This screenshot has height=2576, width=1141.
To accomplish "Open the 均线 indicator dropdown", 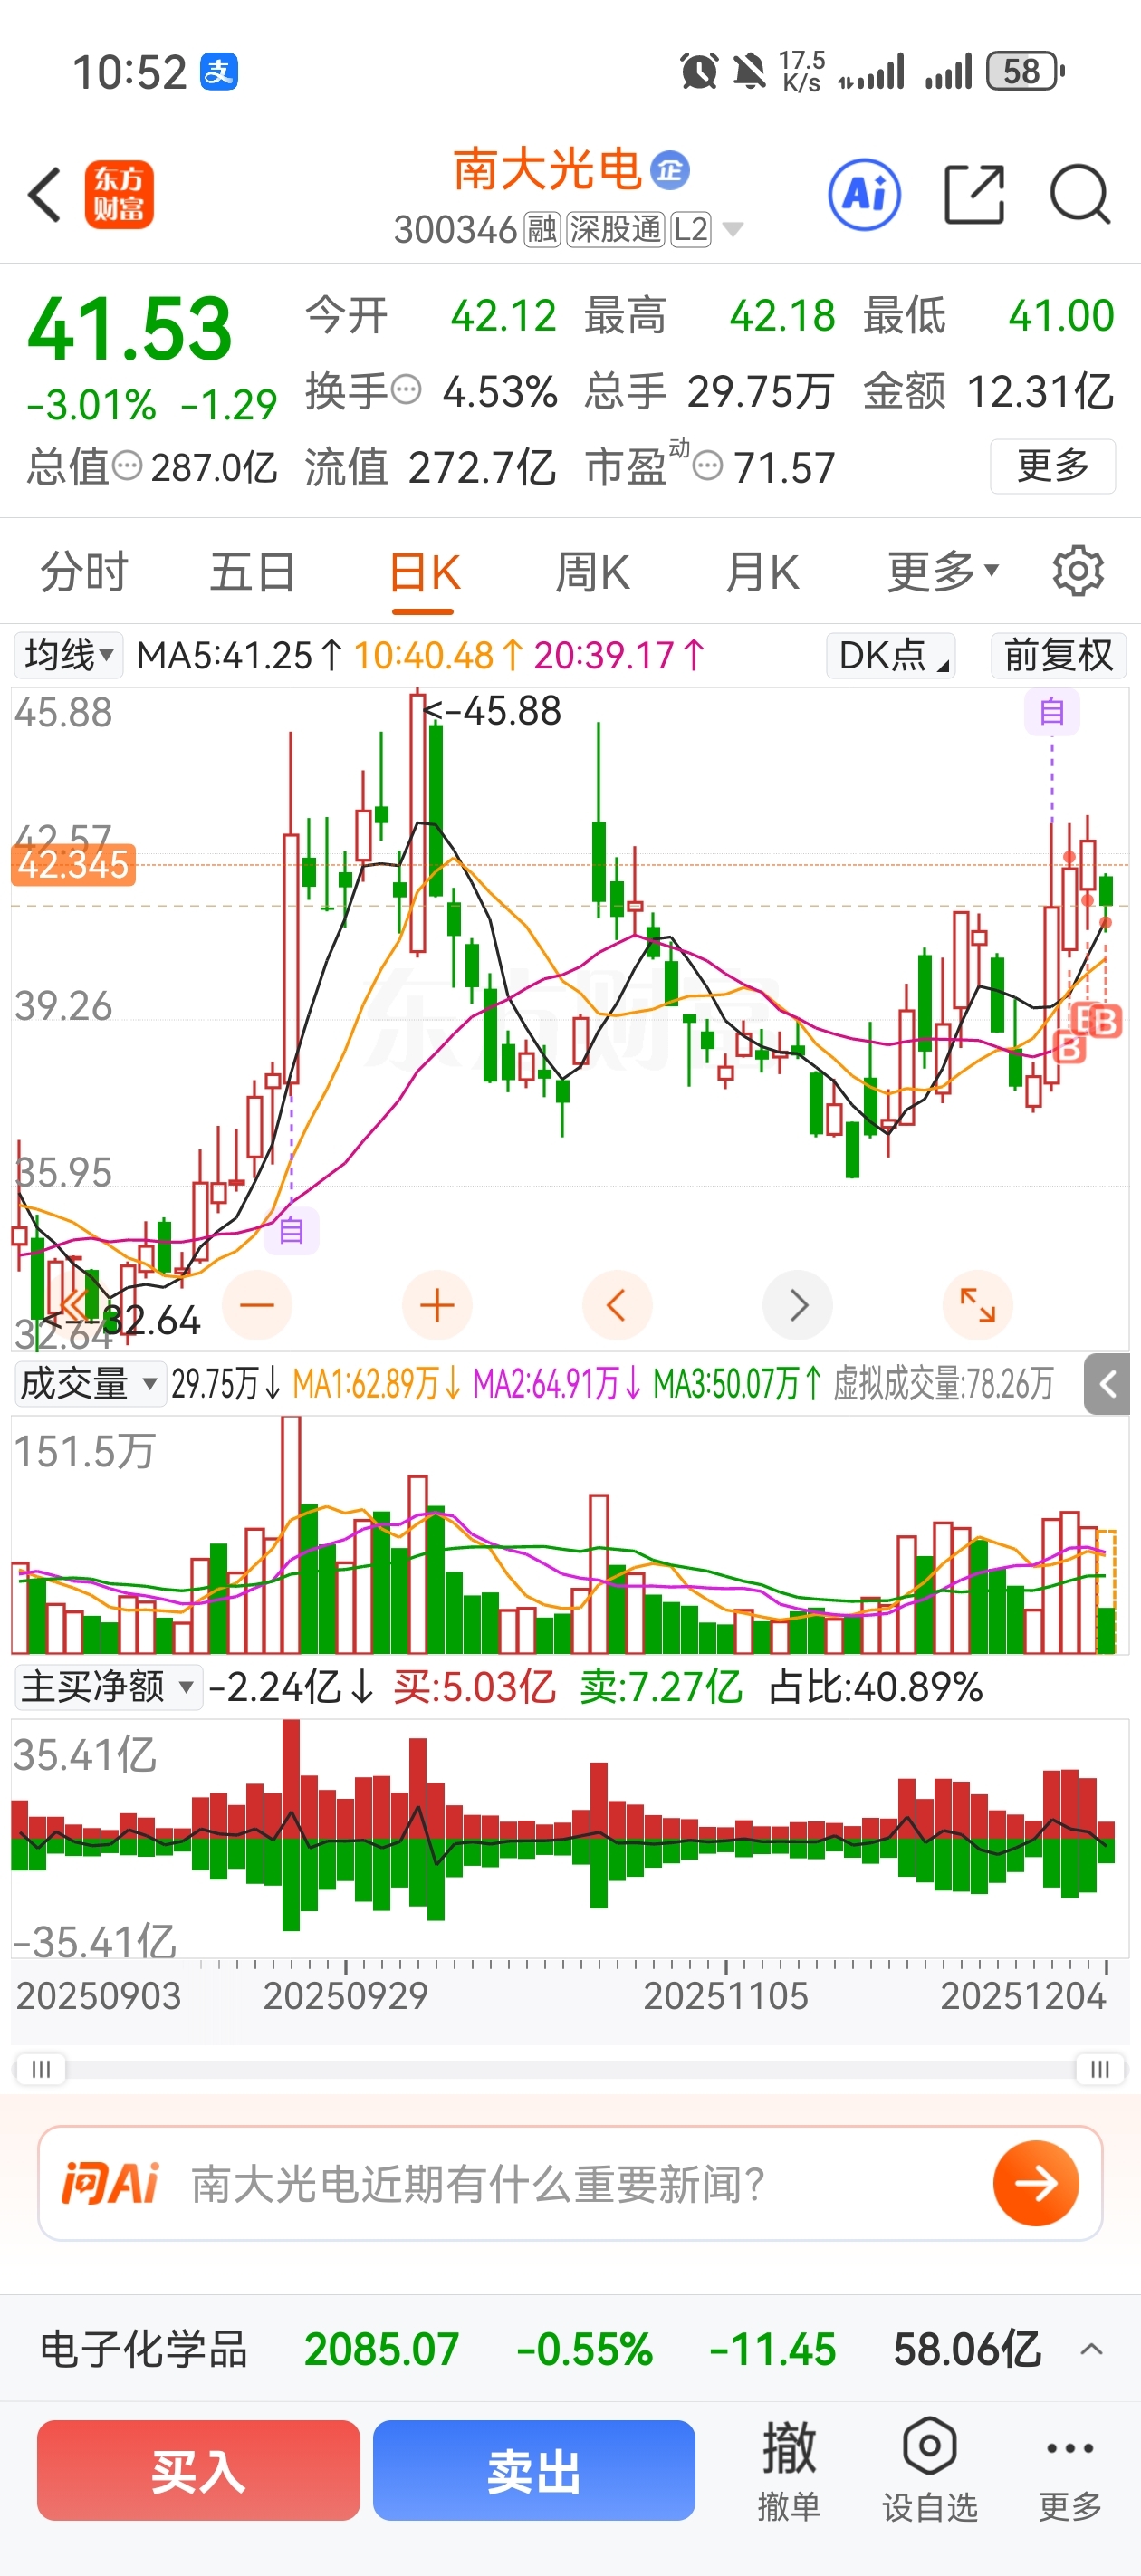I will pos(69,656).
